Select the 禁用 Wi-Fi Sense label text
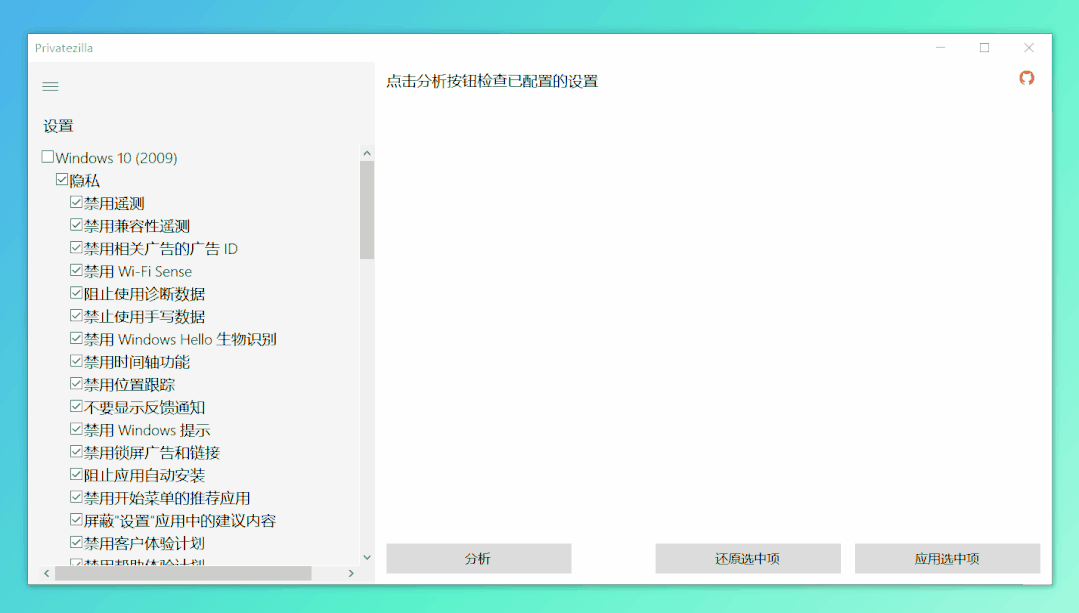The image size is (1079, 613). pyautogui.click(x=138, y=272)
